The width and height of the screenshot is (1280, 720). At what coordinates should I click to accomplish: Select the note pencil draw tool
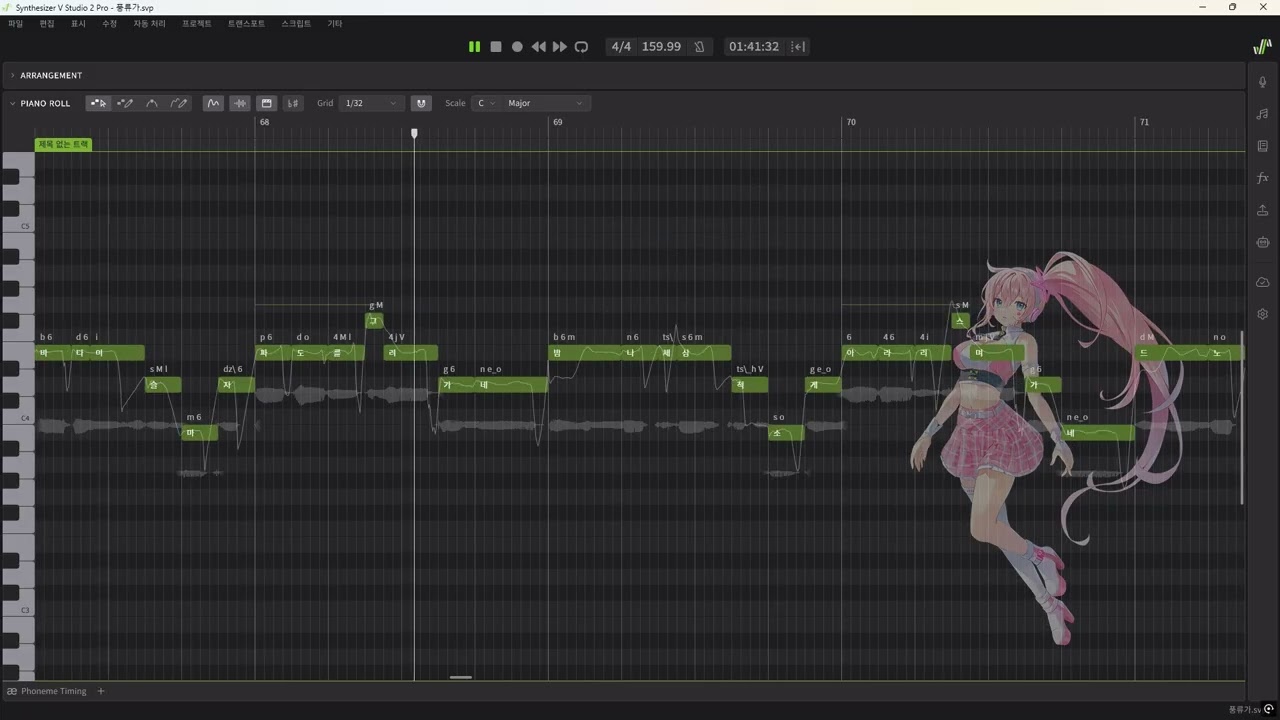click(125, 103)
